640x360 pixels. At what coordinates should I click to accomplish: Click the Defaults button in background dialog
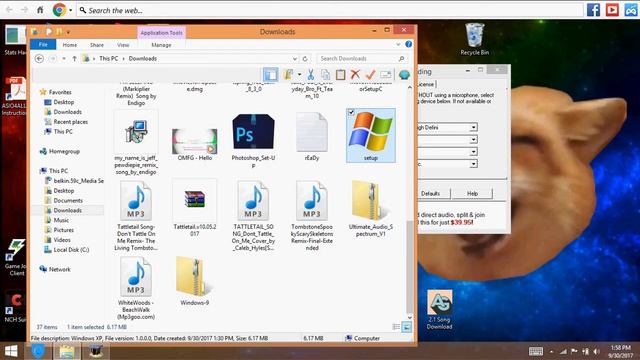[x=433, y=193]
